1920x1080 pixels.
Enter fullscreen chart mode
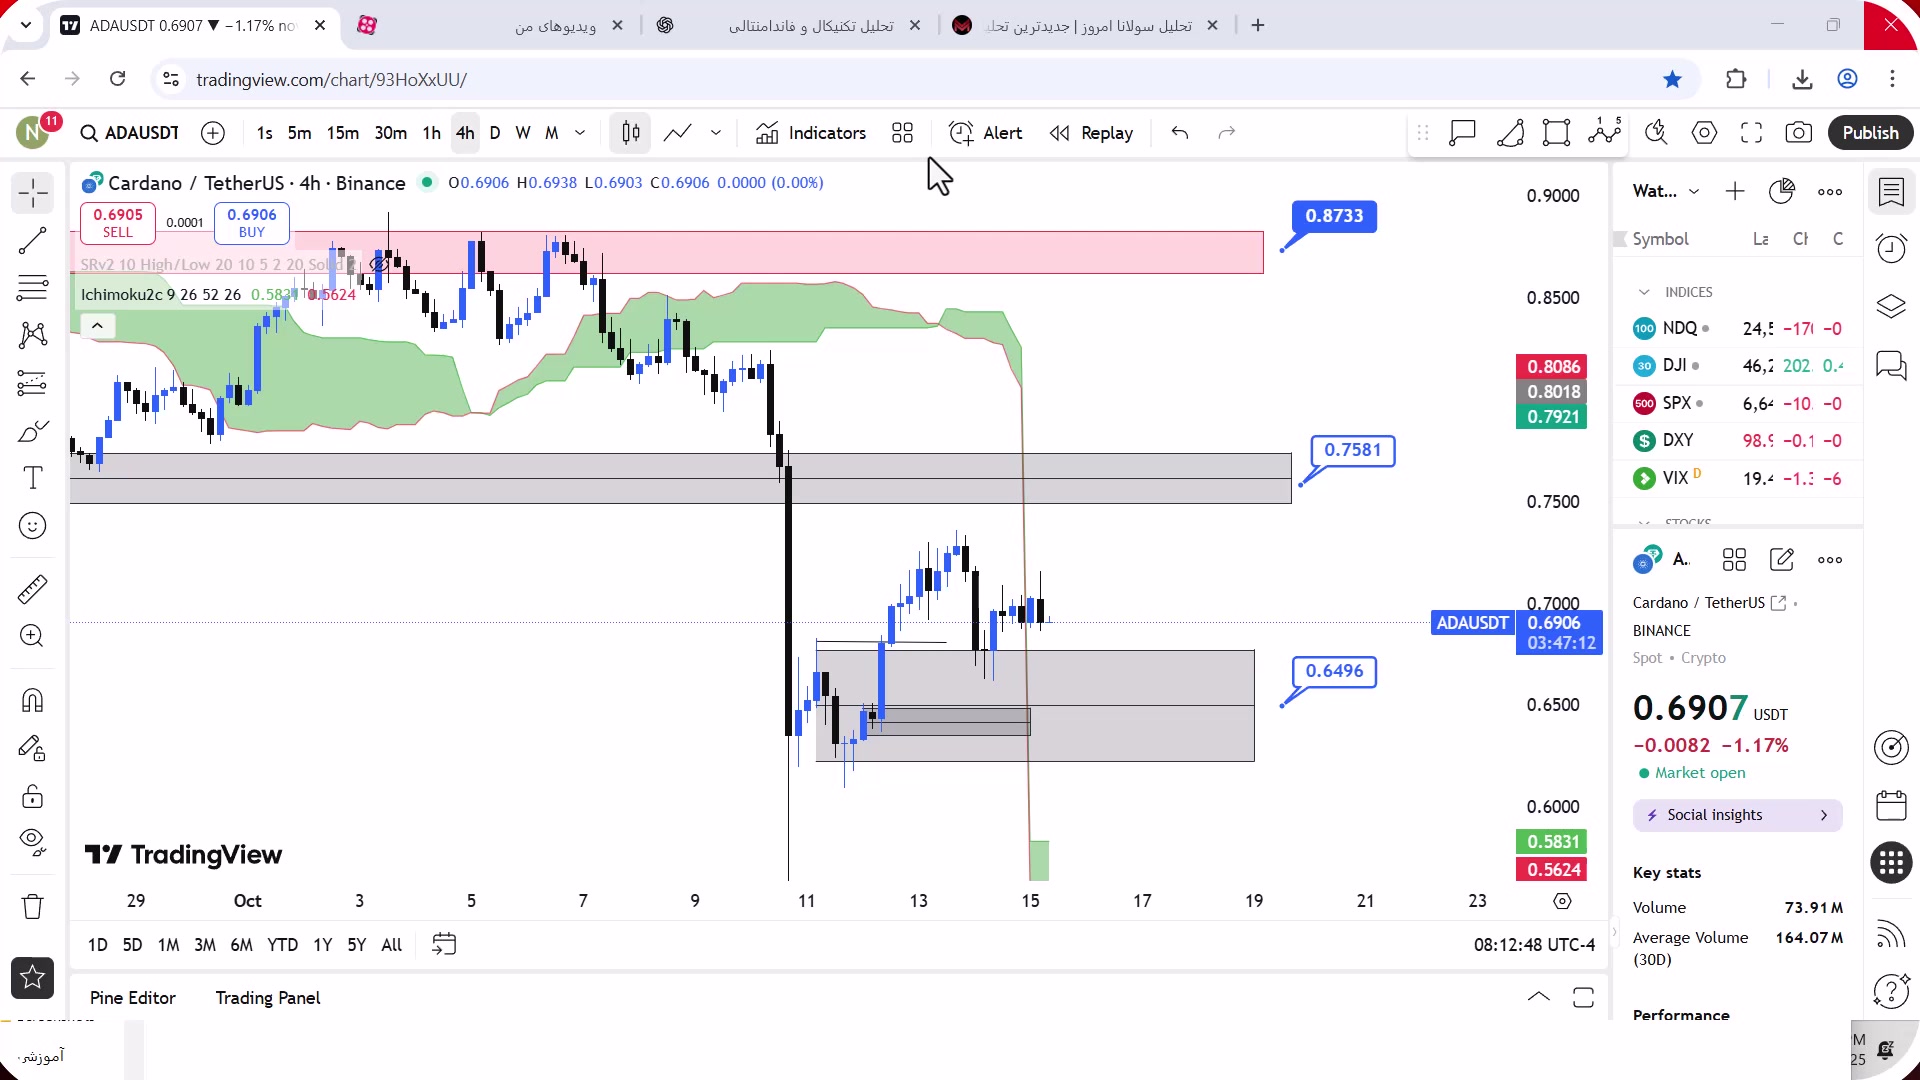1752,133
